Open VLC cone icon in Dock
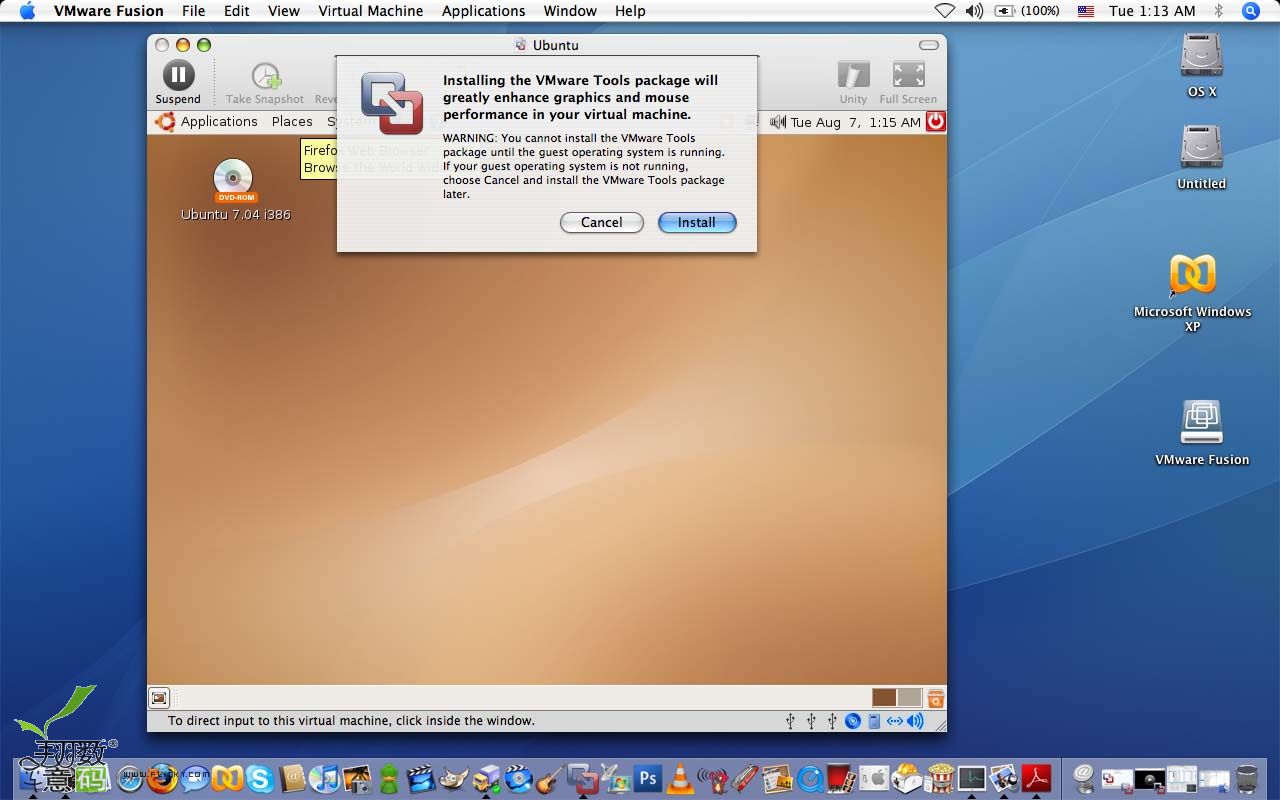 [x=680, y=779]
